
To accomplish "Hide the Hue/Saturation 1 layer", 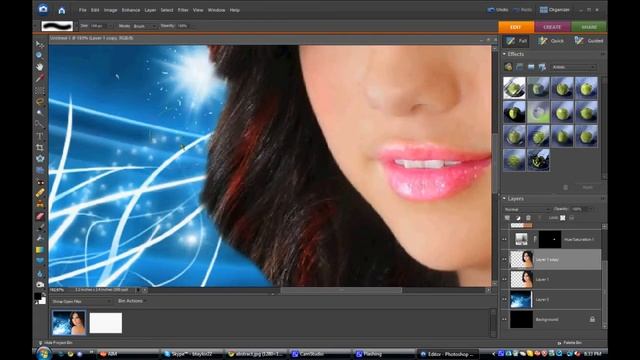I will point(504,240).
